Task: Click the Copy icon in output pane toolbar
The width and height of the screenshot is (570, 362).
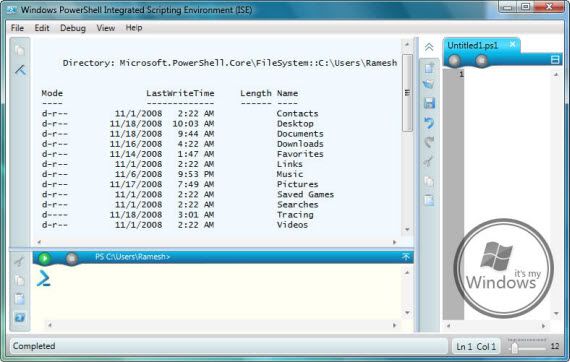Action: (20, 50)
